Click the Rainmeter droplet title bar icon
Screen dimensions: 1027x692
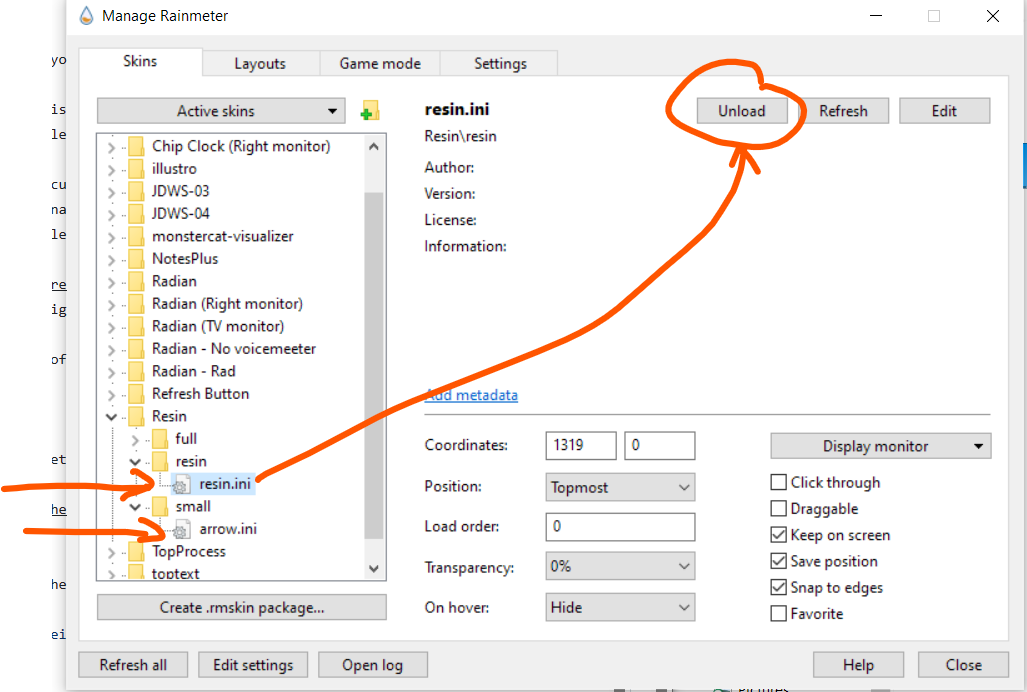86,15
